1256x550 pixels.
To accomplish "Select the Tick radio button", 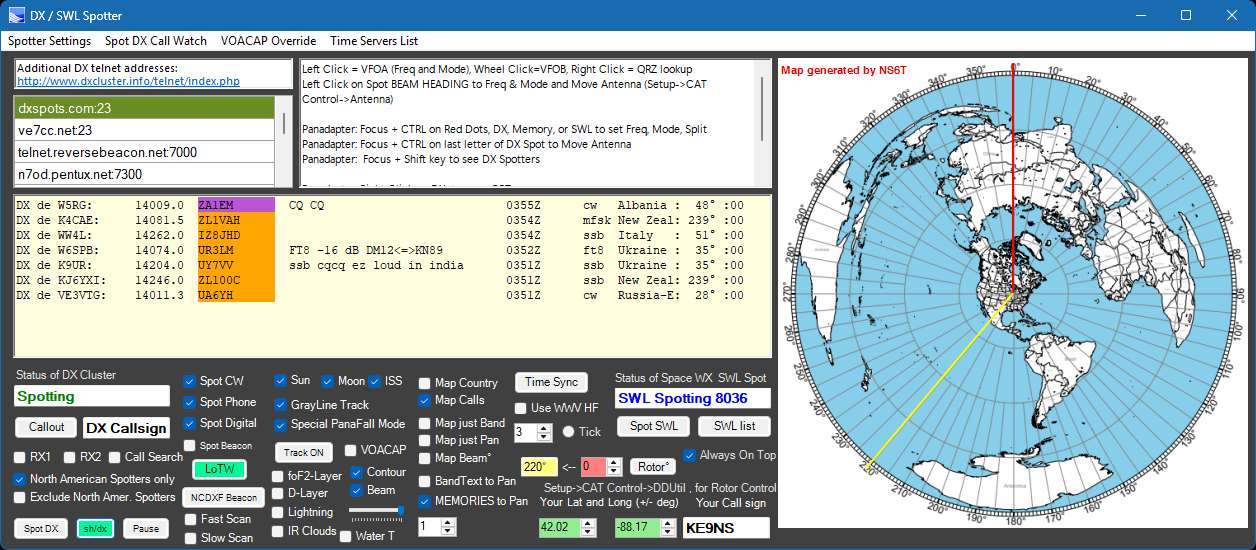I will pos(568,432).
